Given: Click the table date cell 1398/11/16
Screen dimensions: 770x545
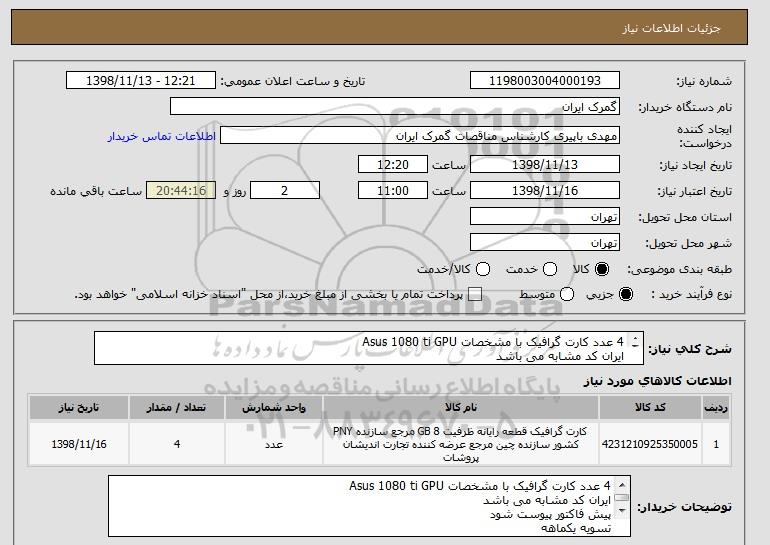Looking at the screenshot, I should pyautogui.click(x=79, y=444).
